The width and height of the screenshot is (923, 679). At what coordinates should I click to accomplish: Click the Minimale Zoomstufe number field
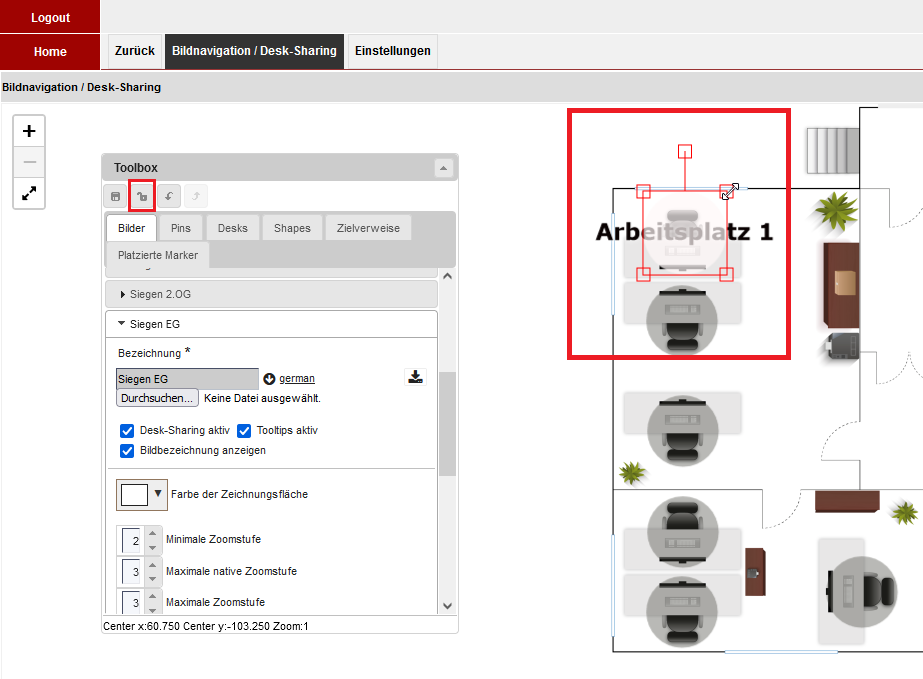coord(131,541)
